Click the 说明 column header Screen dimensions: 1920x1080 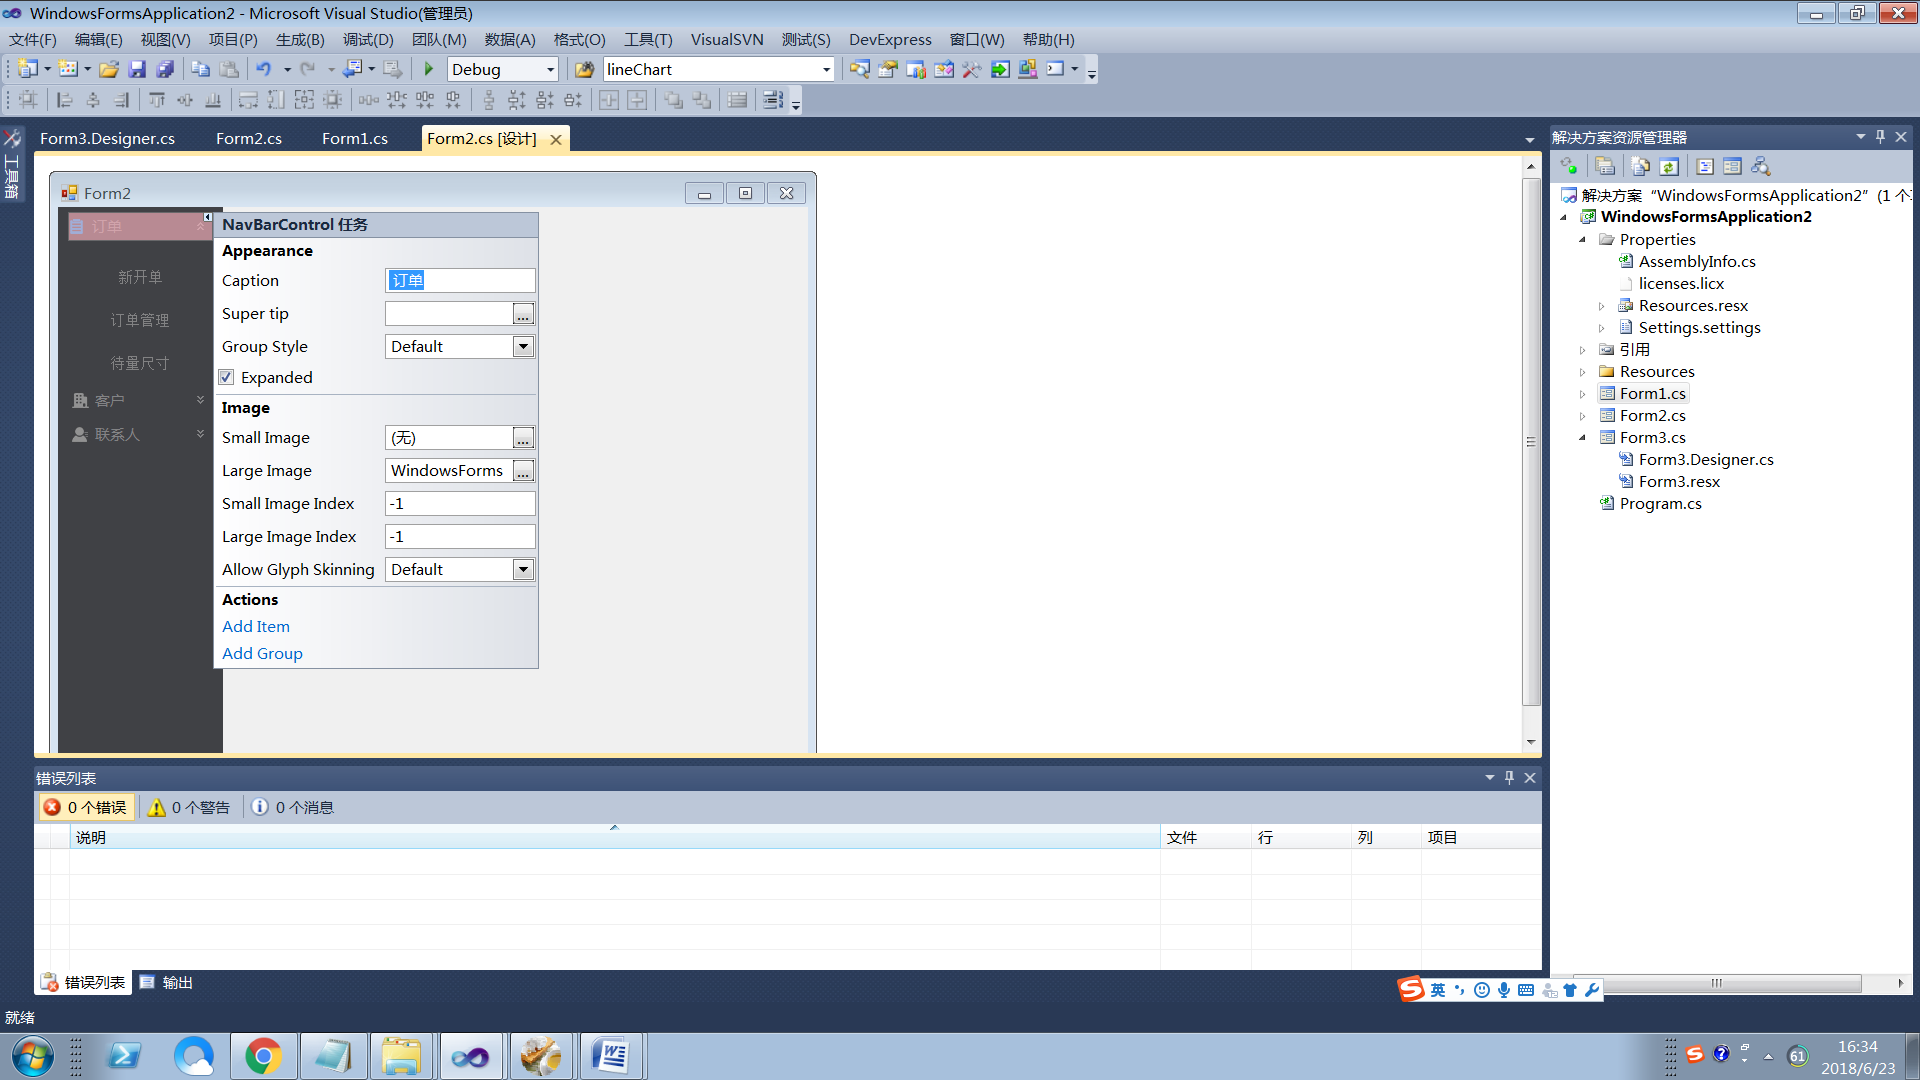point(615,837)
